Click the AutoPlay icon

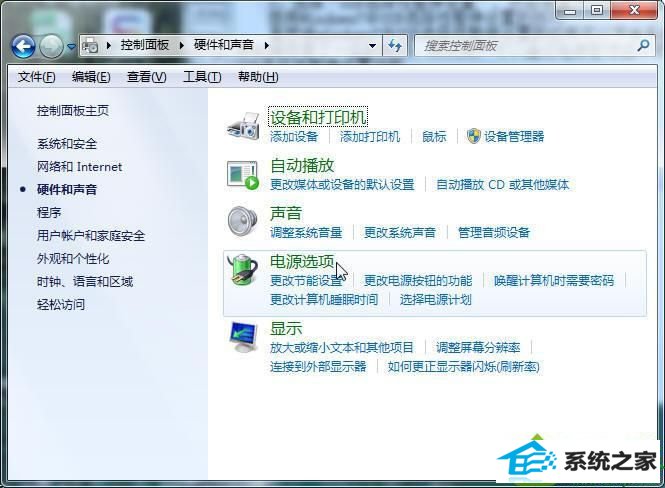point(243,174)
